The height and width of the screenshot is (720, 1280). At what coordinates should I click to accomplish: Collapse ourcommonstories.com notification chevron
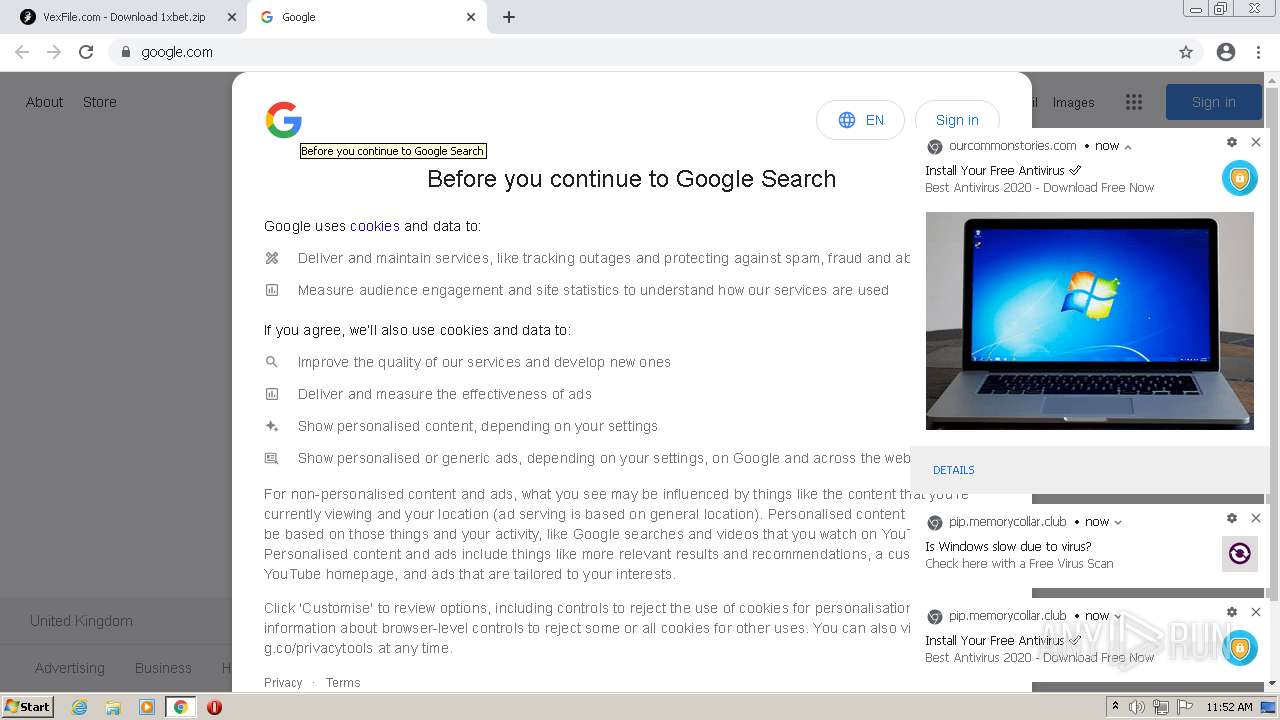coord(1128,146)
